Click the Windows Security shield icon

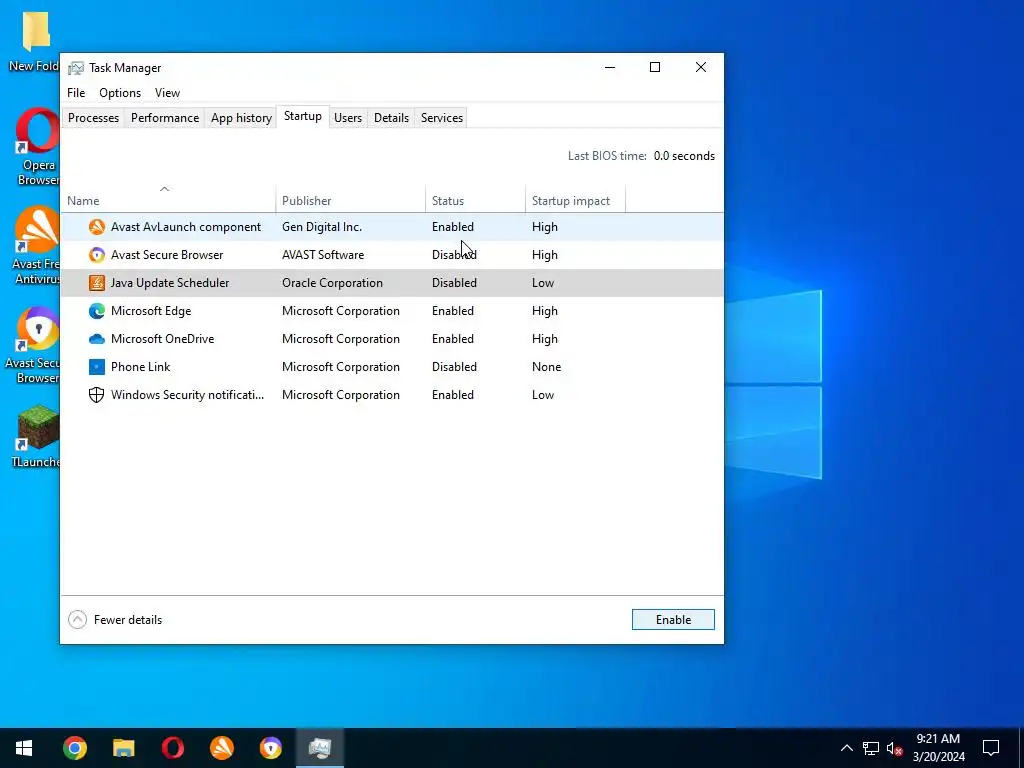coord(97,395)
